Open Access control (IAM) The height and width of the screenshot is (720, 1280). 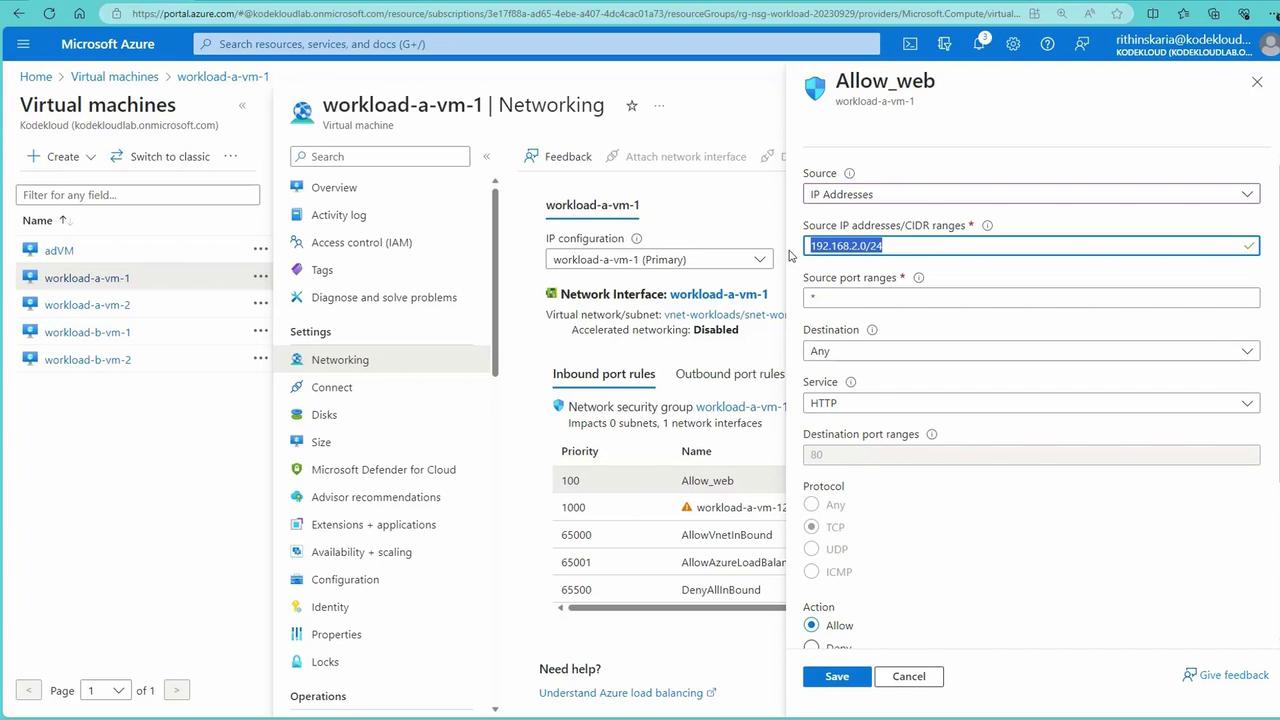362,242
